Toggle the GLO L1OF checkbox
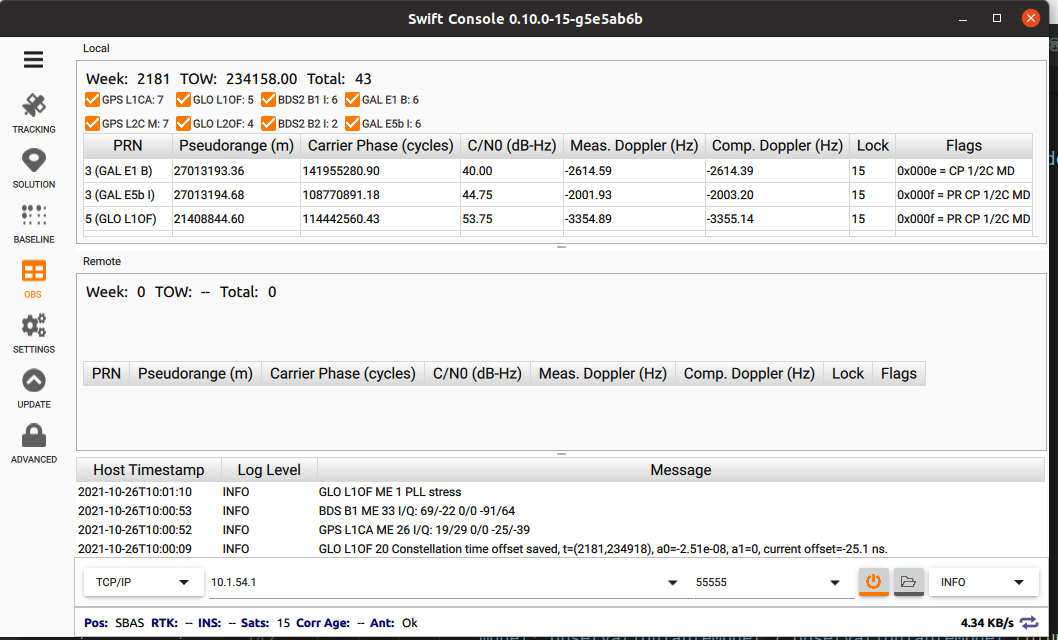The image size is (1058, 640). (x=184, y=100)
